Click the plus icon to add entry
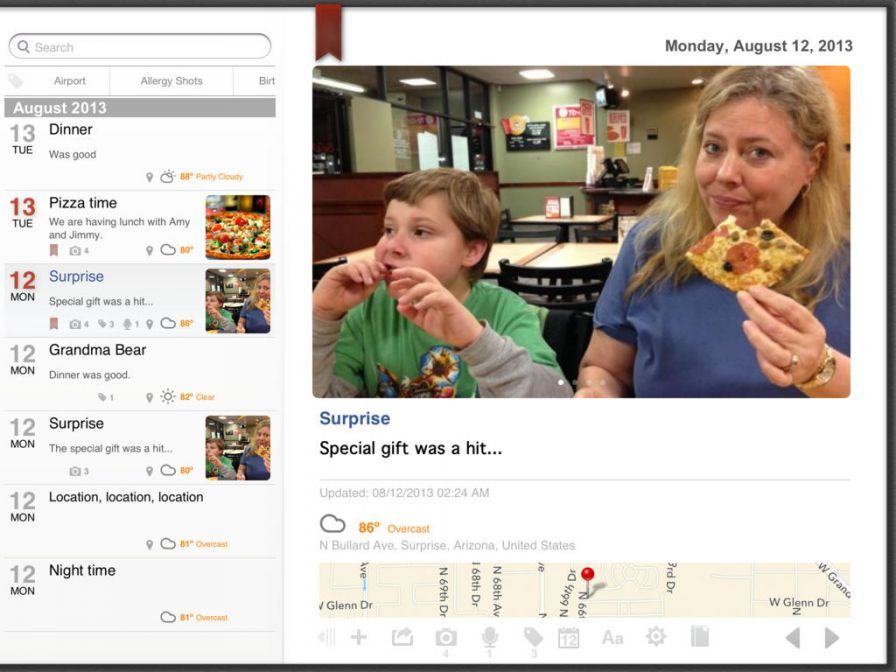The height and width of the screenshot is (672, 896). tap(359, 637)
